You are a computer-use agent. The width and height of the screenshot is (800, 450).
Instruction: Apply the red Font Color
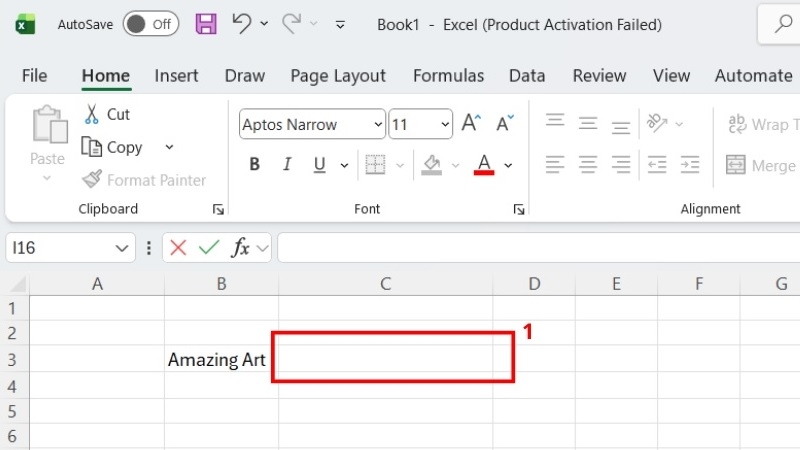point(484,164)
